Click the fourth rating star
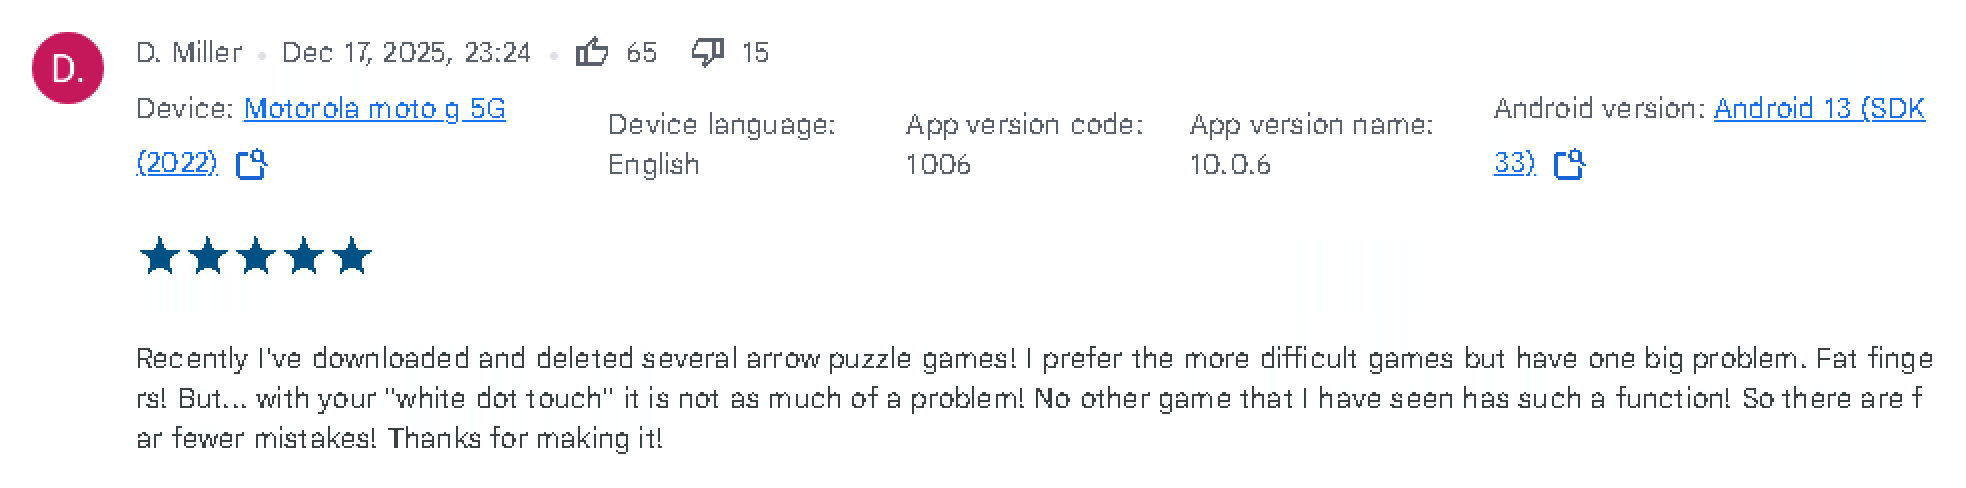 coord(304,257)
